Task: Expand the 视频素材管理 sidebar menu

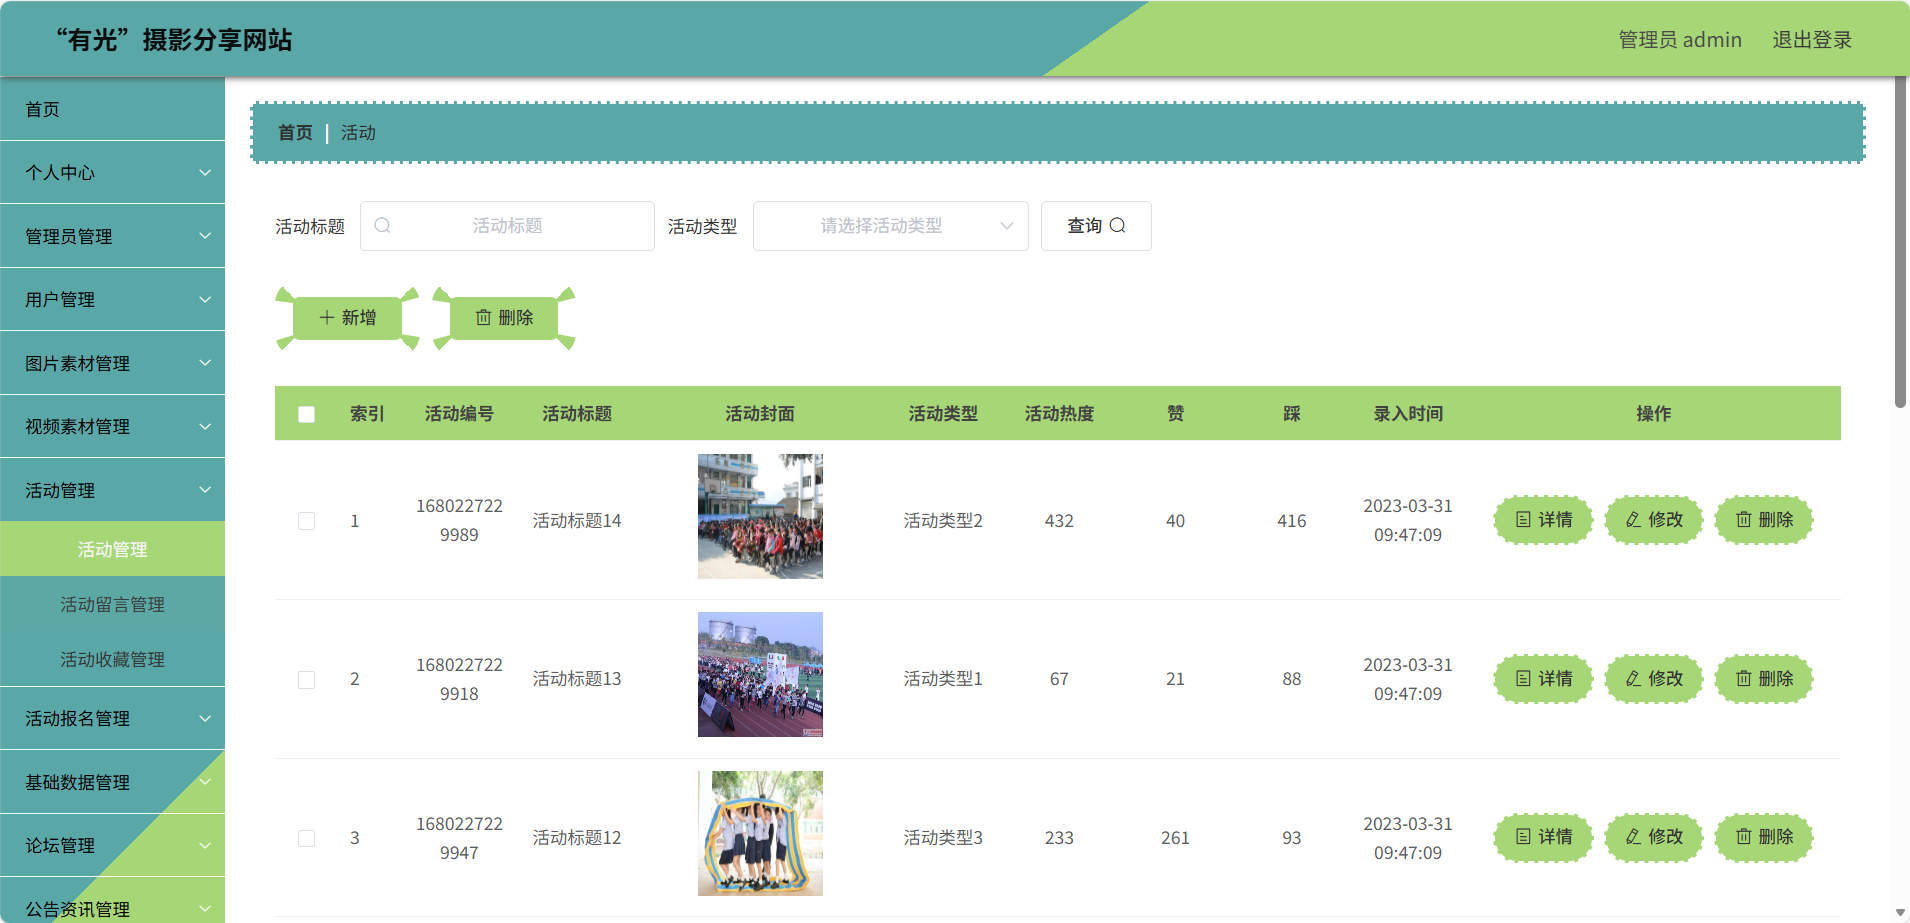Action: pos(112,427)
